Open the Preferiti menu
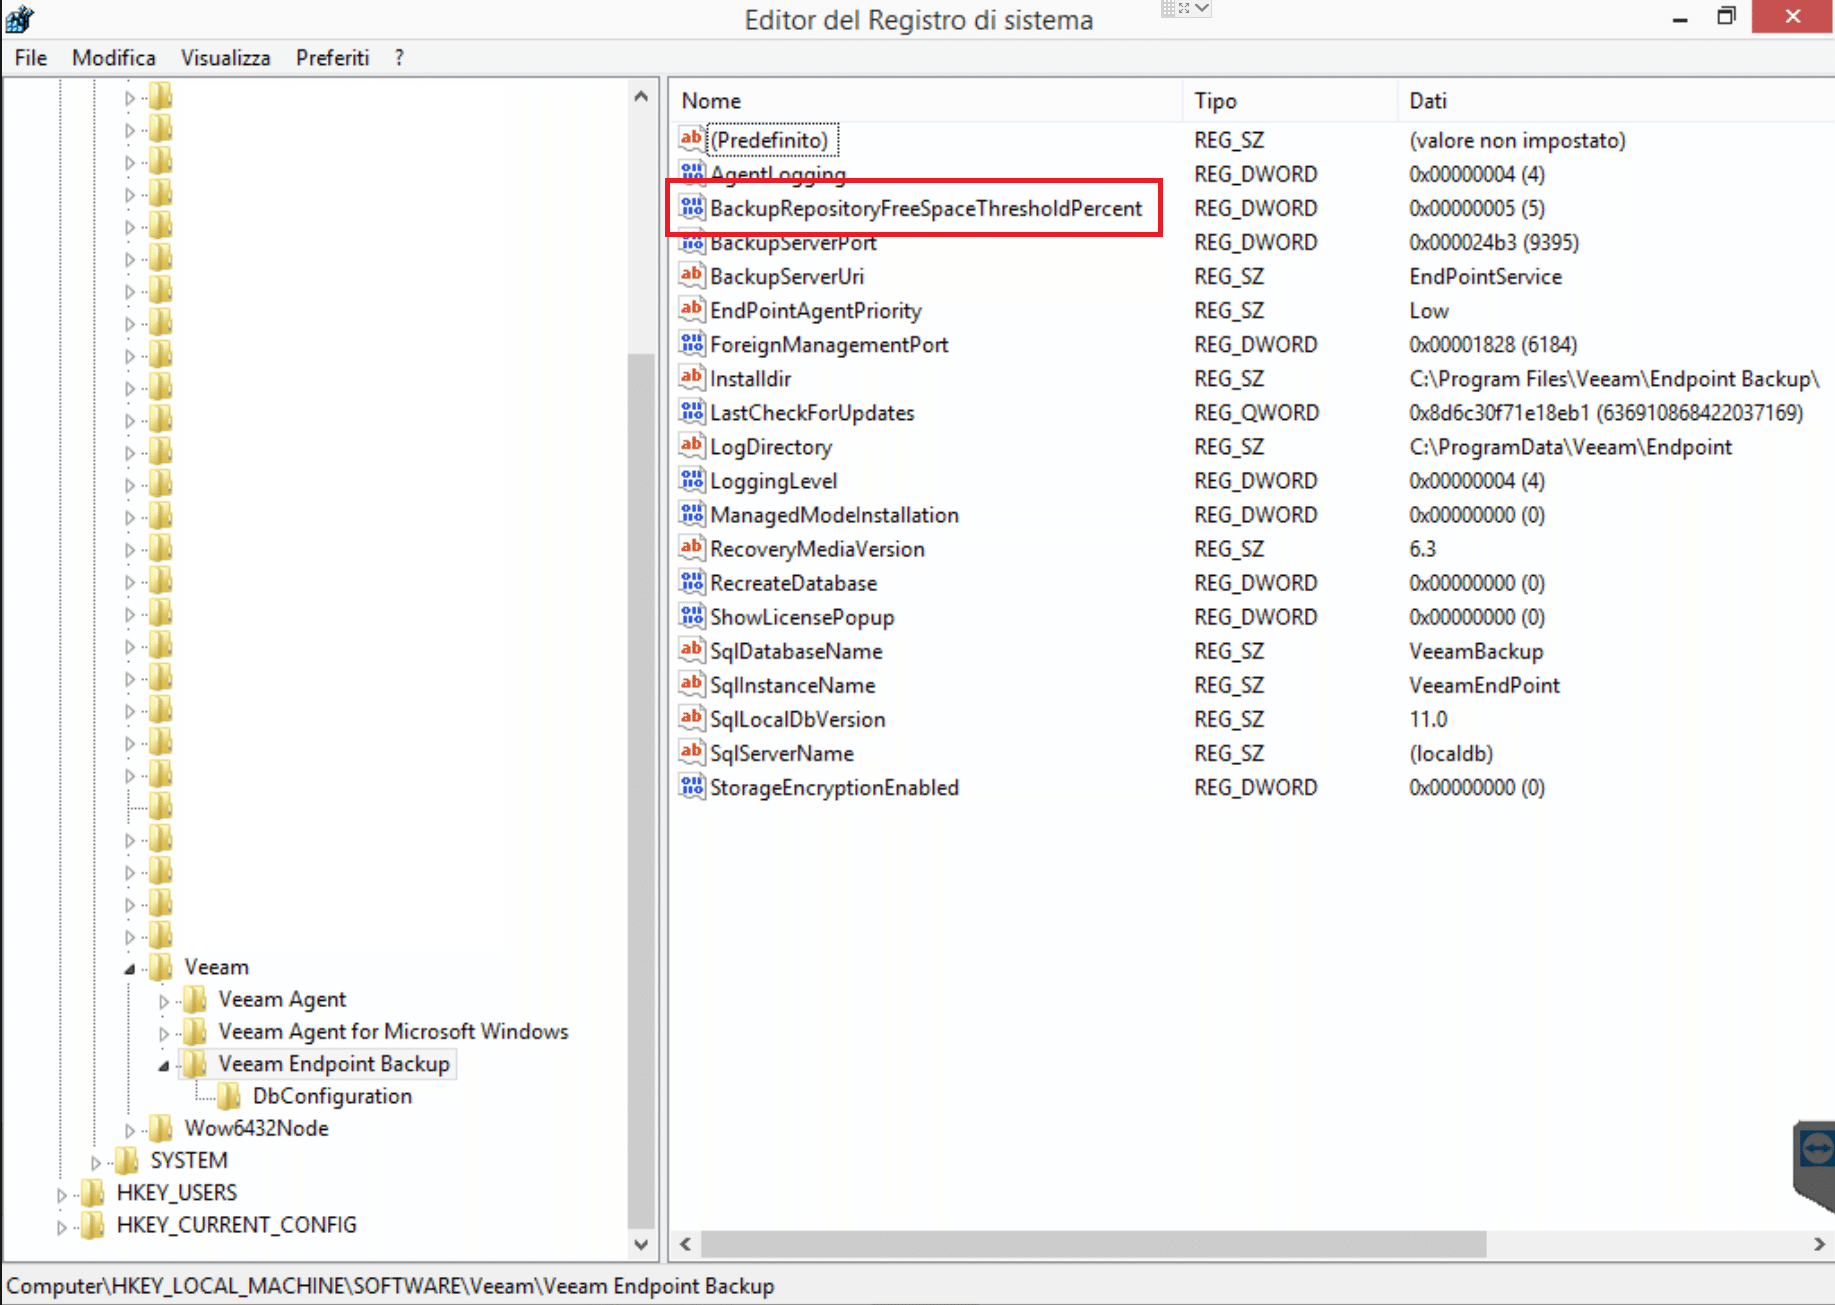This screenshot has width=1835, height=1305. point(332,58)
